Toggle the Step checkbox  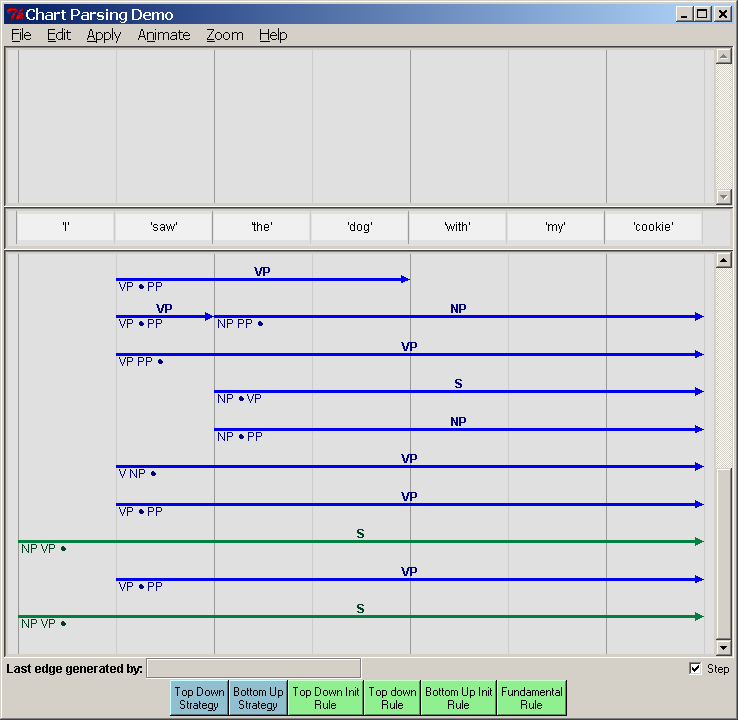click(x=696, y=669)
